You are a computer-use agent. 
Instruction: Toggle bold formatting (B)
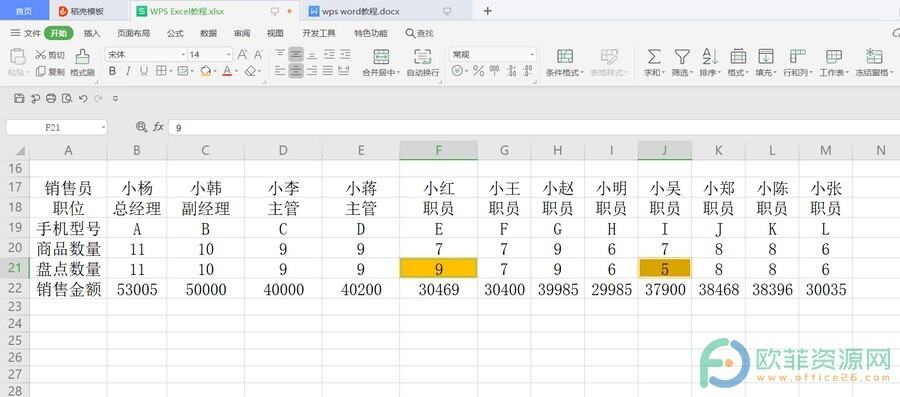point(112,72)
